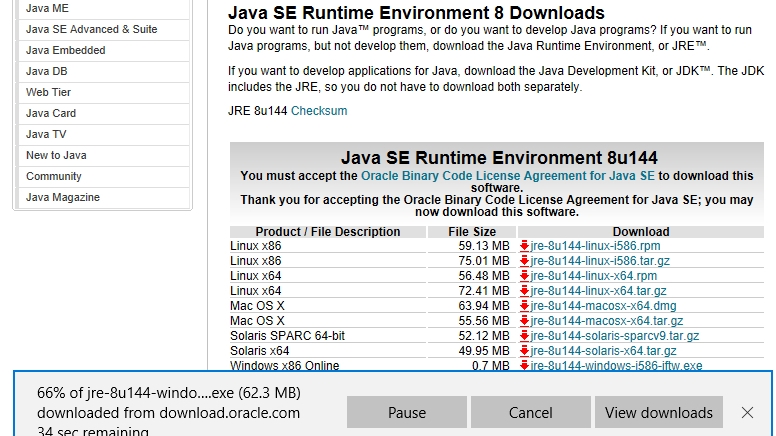Screen dimensions: 776x436
Task: Click the Java SE Runtime Environment 8u144 title
Action: (499, 157)
